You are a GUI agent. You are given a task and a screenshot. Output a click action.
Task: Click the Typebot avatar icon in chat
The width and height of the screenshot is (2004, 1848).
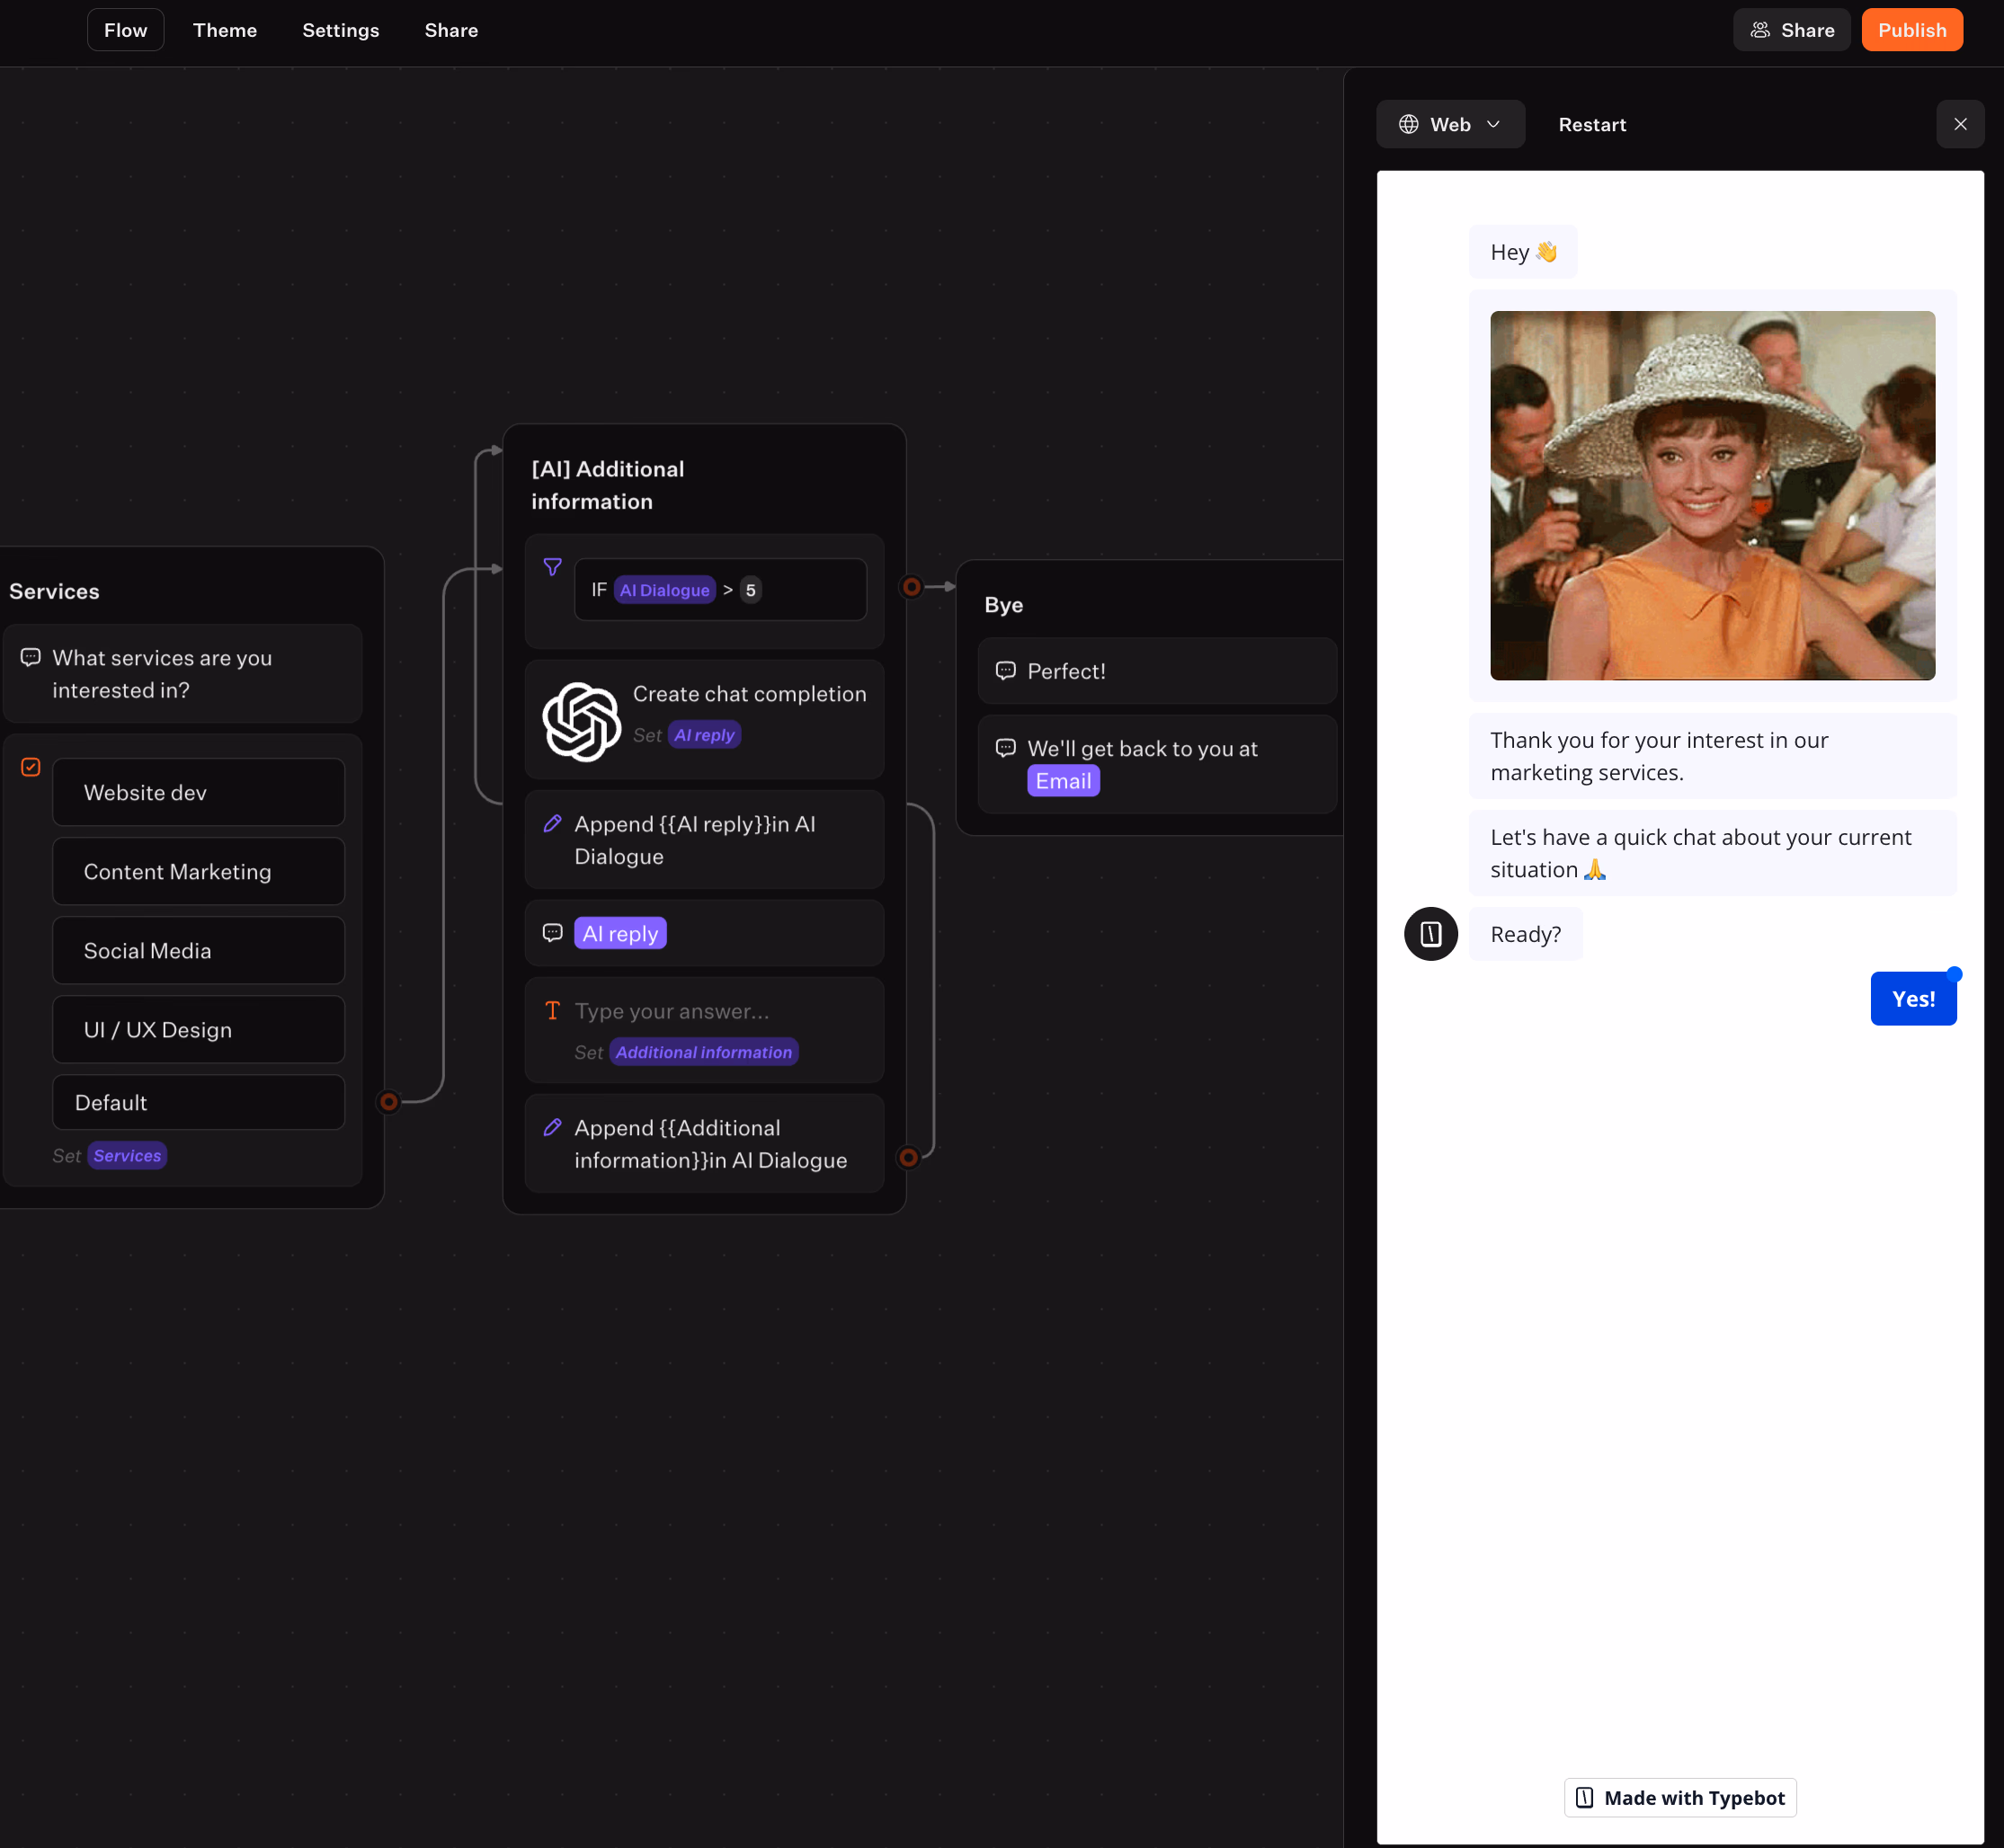[1430, 934]
